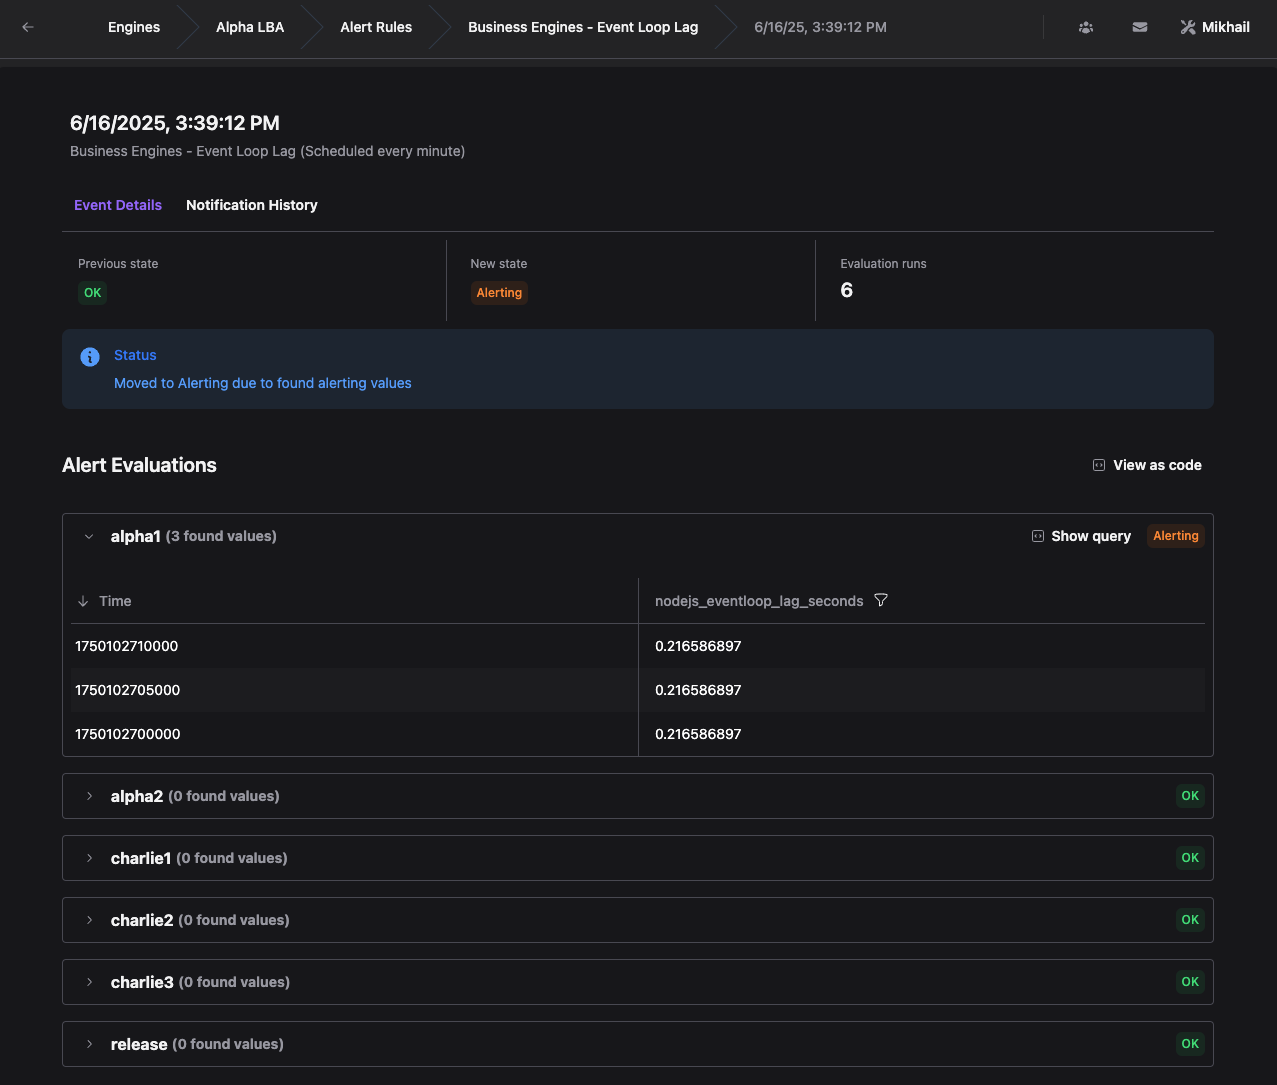Click the Evaluation runs value 6
1277x1085 pixels.
coord(847,290)
